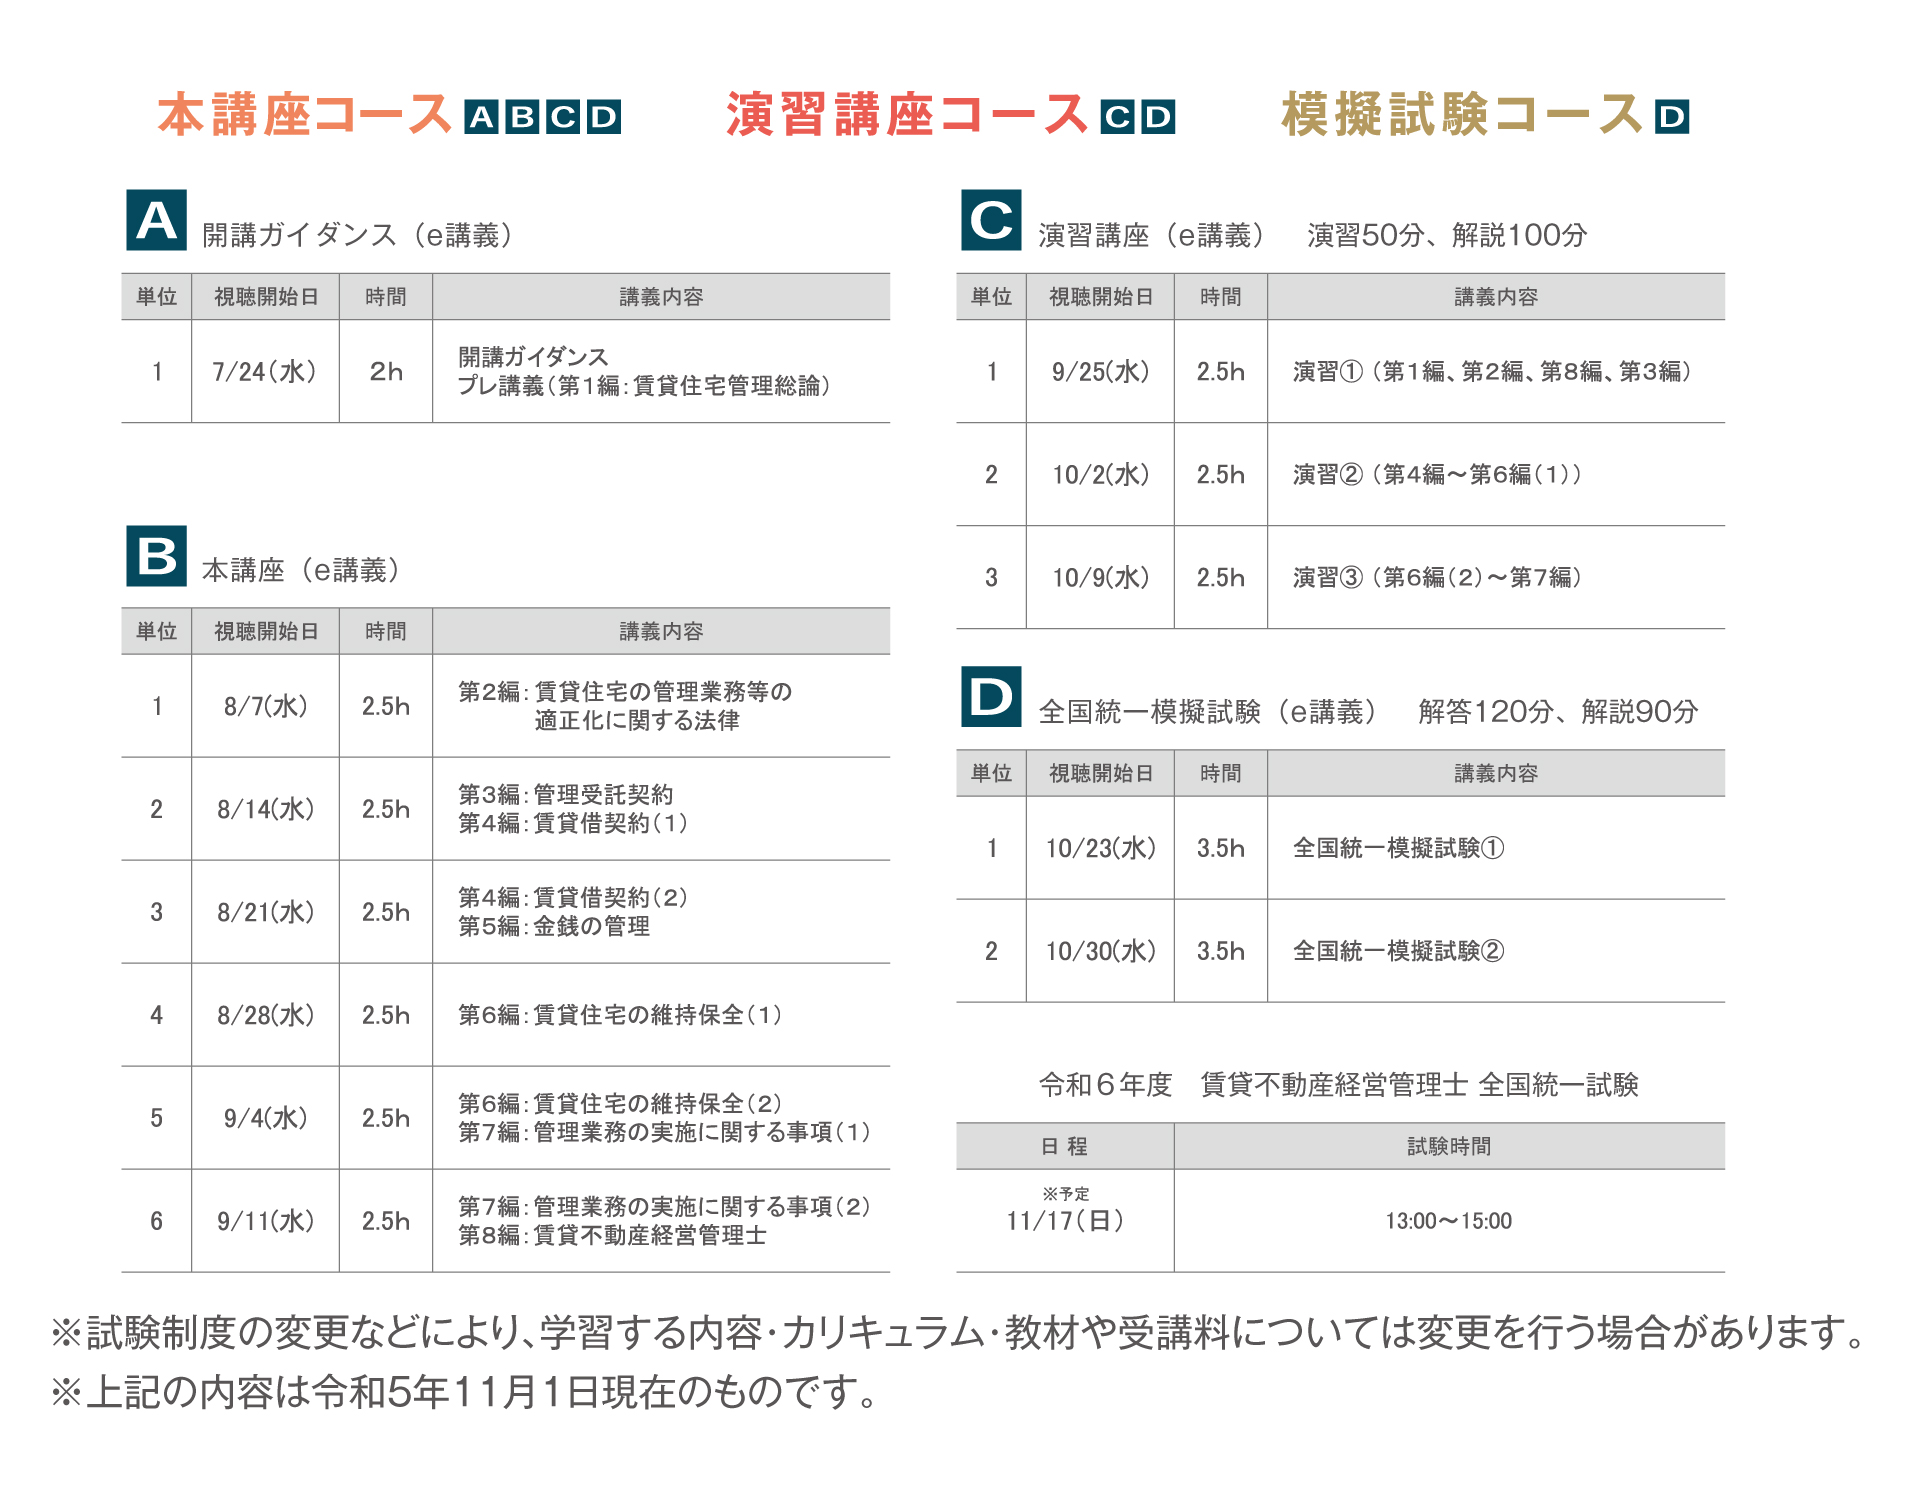The width and height of the screenshot is (1920, 1500).
Task: Click 第8編：賃貸不動産経営管理士 lecture text
Action: coord(612,1236)
